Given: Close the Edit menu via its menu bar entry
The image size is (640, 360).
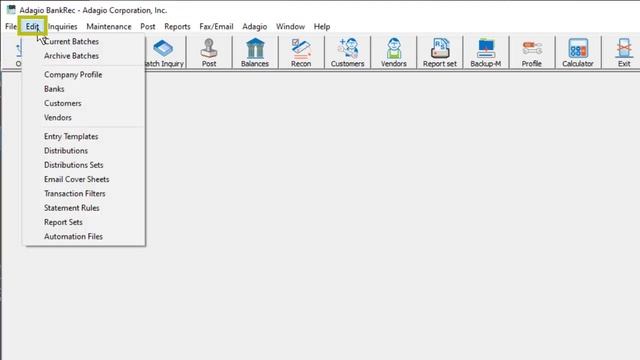Looking at the screenshot, I should 32,27.
